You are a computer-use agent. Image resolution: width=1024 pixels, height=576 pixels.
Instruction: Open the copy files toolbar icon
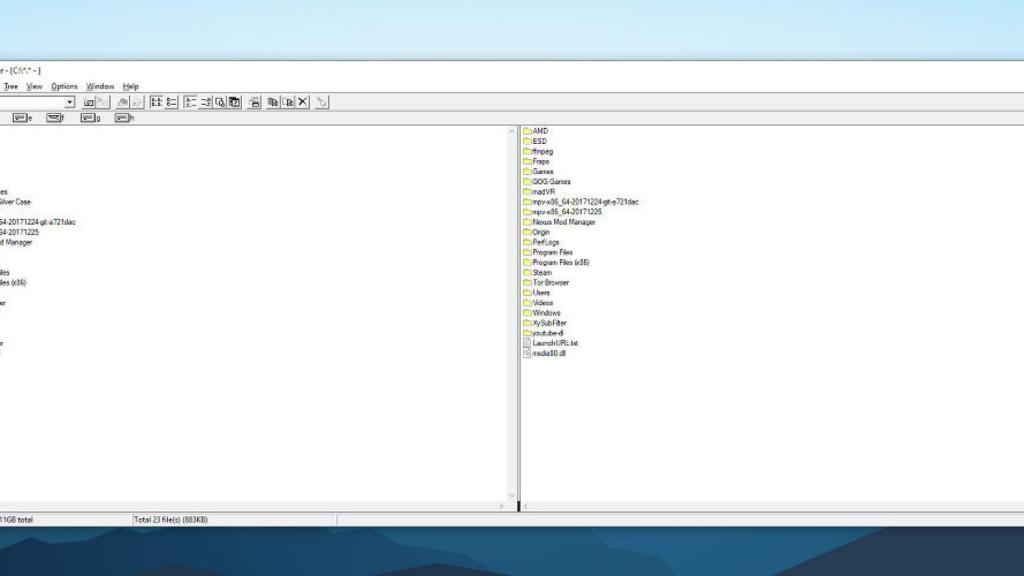[x=272, y=101]
